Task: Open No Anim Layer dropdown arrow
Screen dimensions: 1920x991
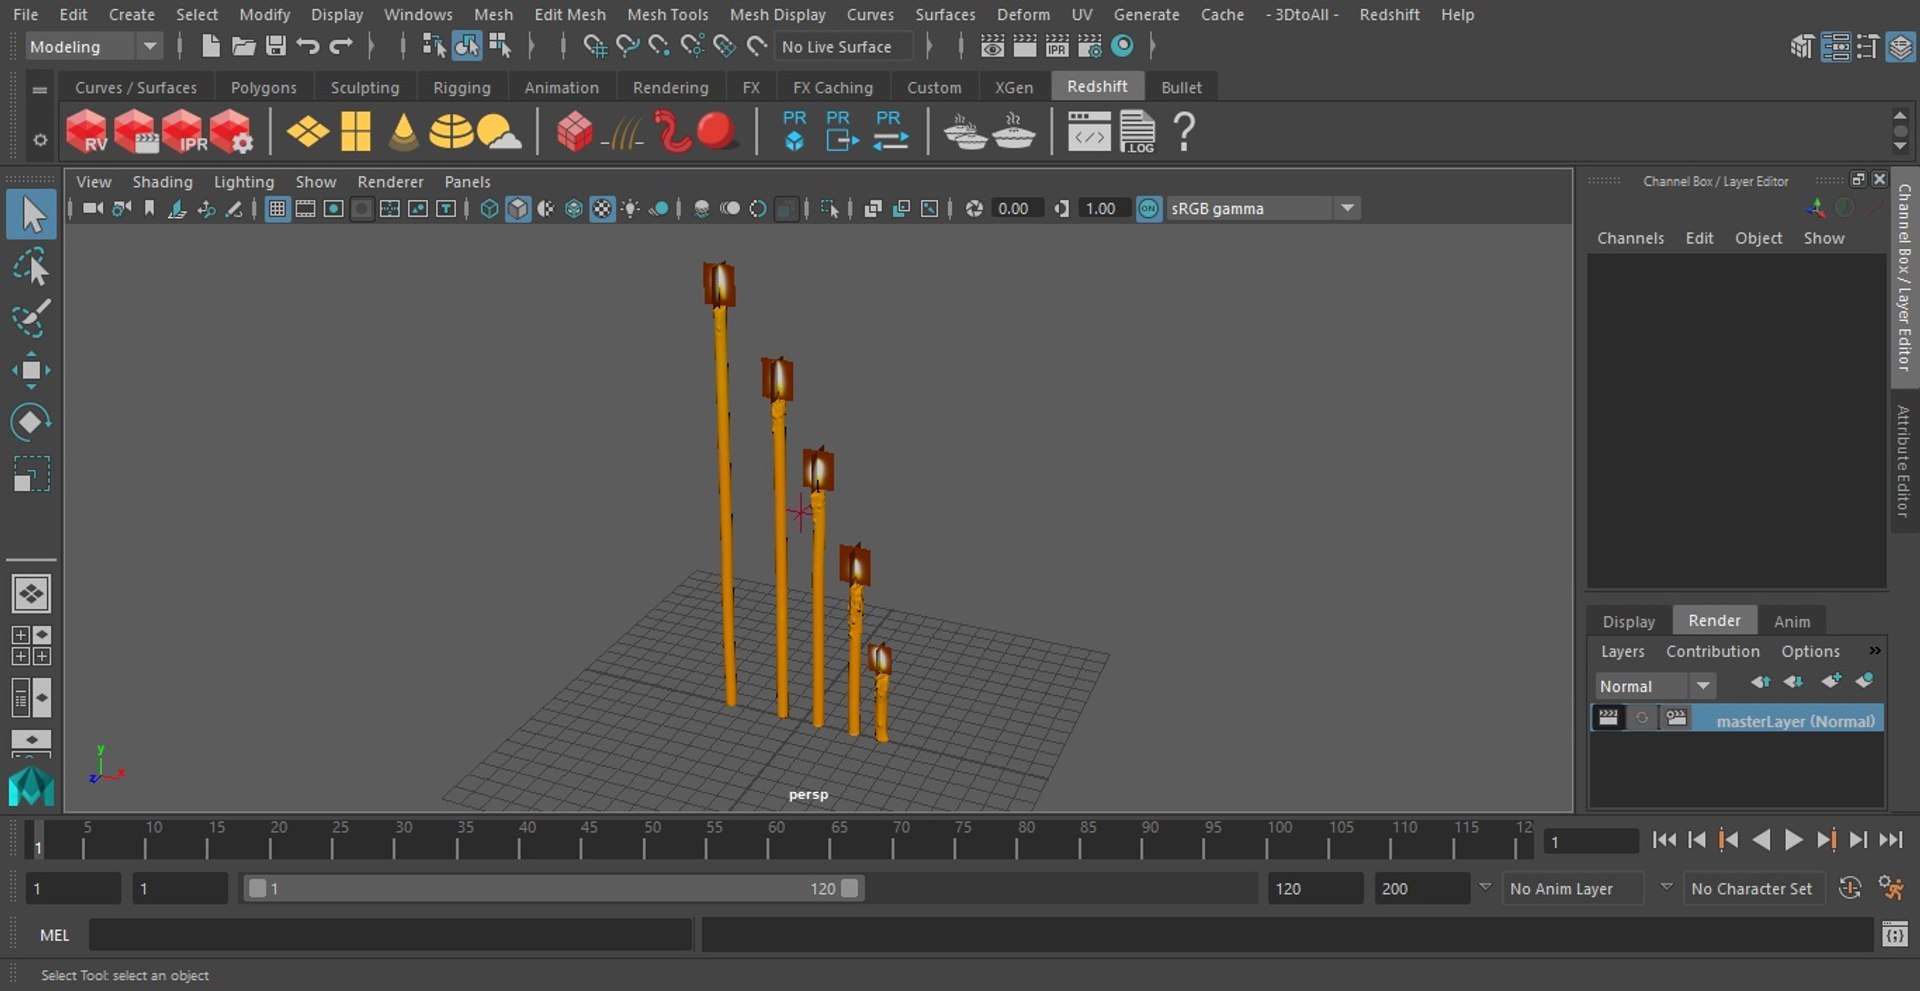Action: click(x=1485, y=888)
